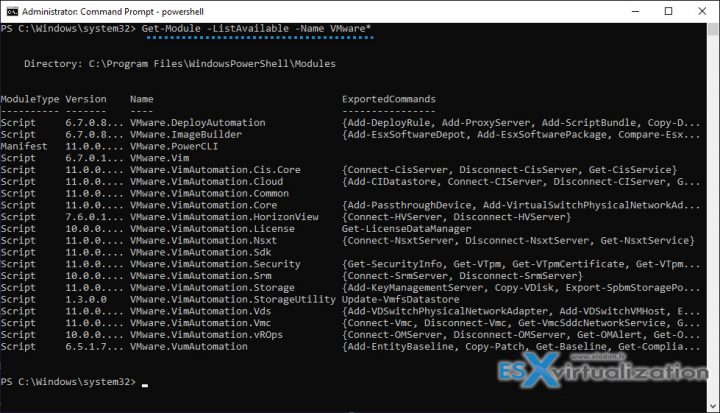Click the Command Prompt icon in title bar
Viewport: 720px width, 413px height.
coord(12,11)
